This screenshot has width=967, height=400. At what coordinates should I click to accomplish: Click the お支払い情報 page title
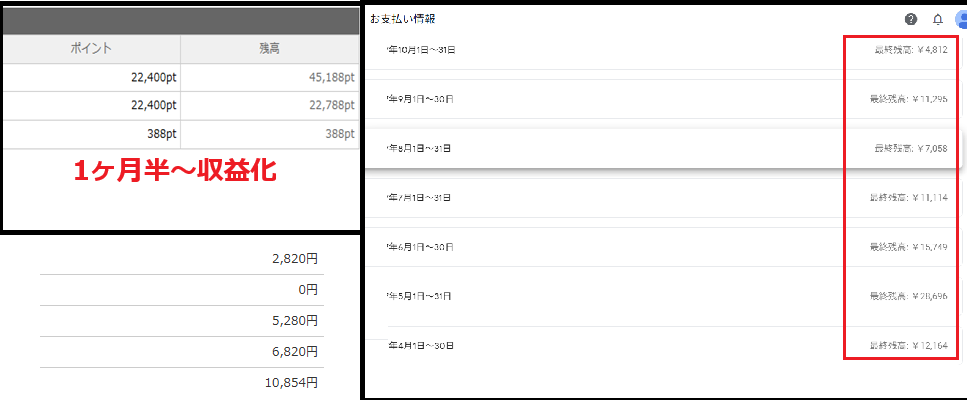[x=402, y=19]
